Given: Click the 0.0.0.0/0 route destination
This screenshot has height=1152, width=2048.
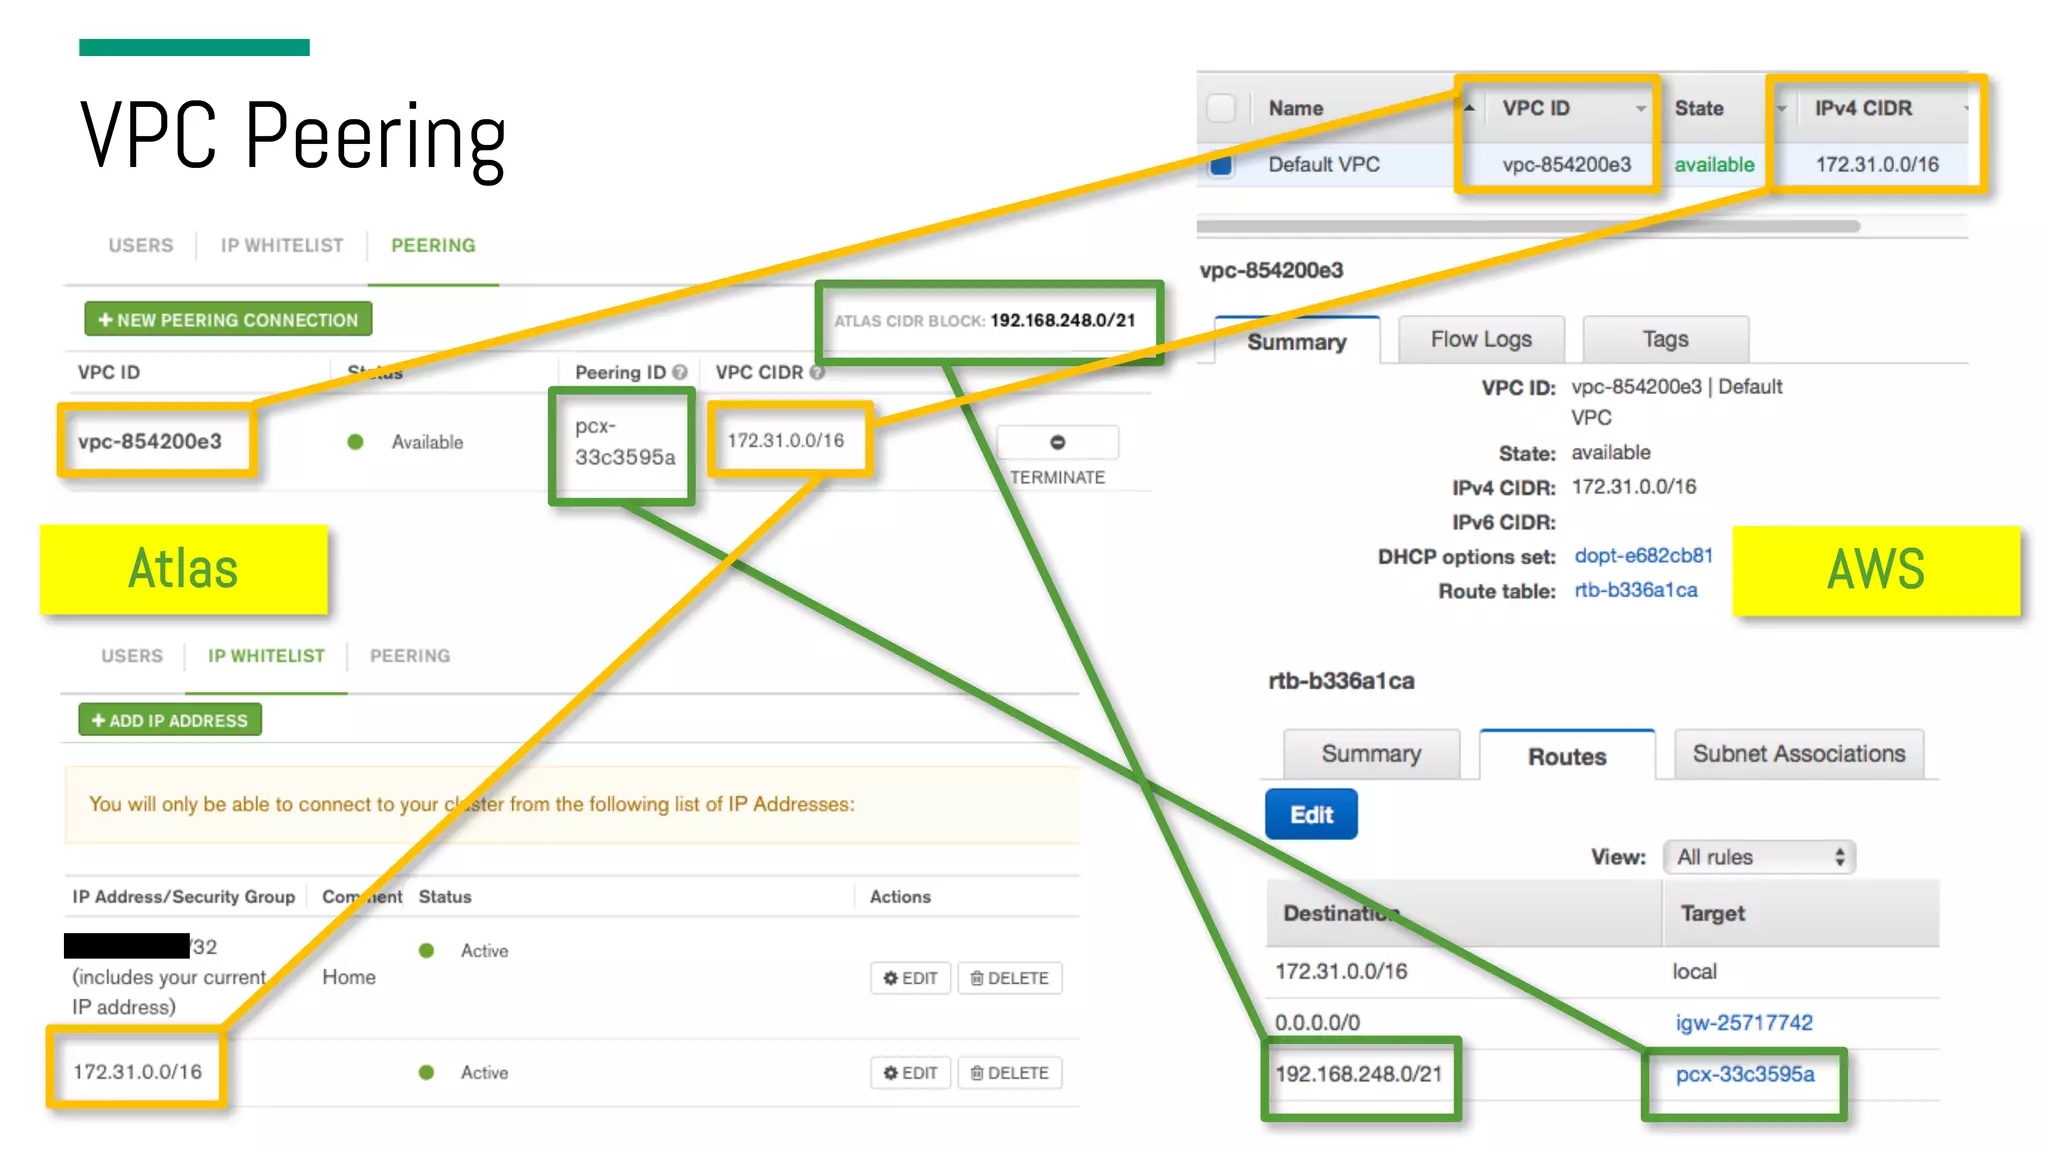Looking at the screenshot, I should click(x=1317, y=1022).
